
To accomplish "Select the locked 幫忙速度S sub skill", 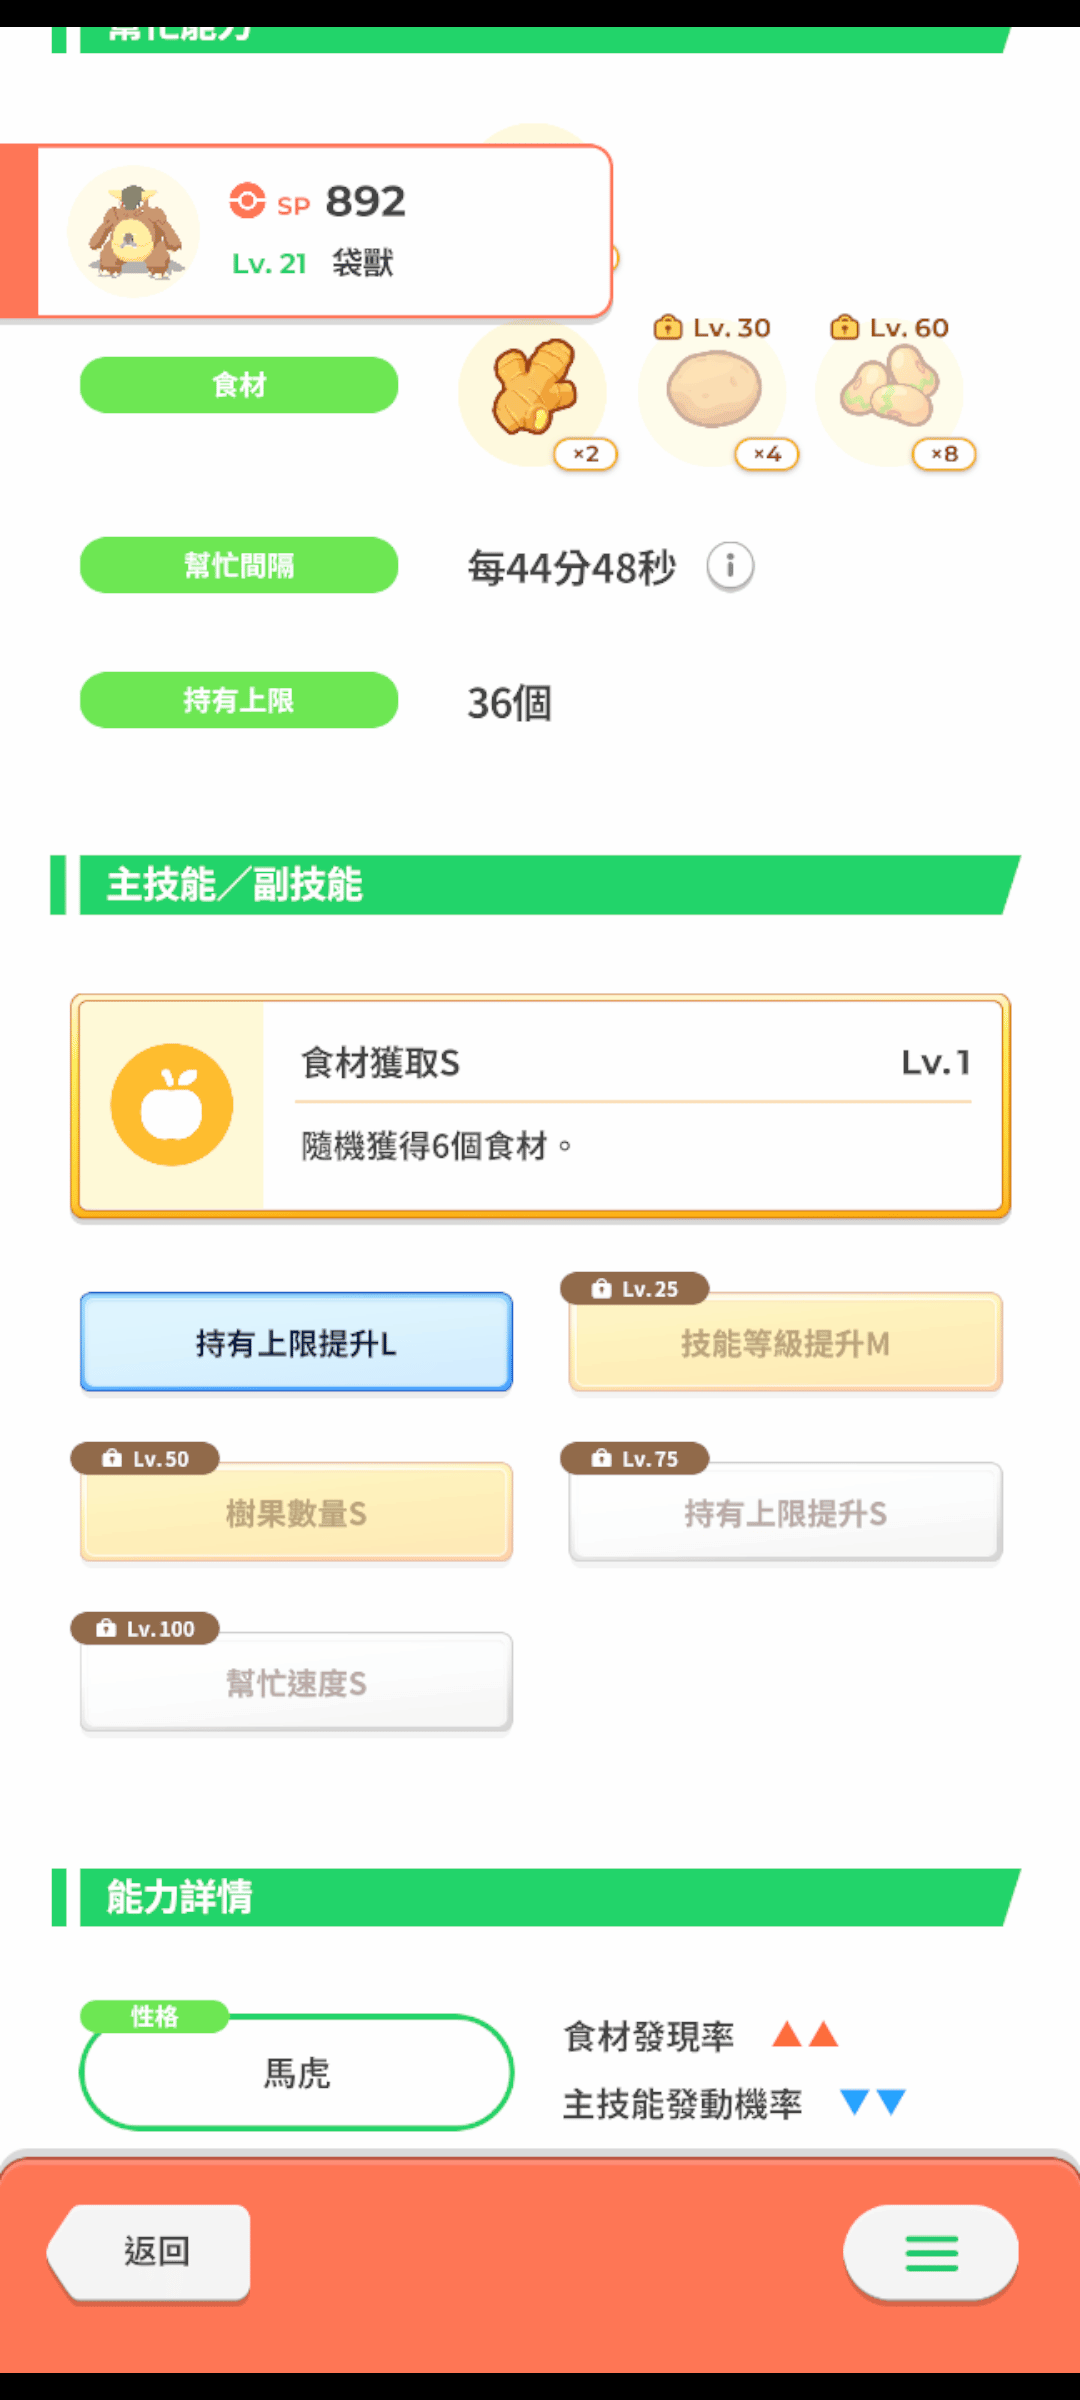I will (296, 1682).
